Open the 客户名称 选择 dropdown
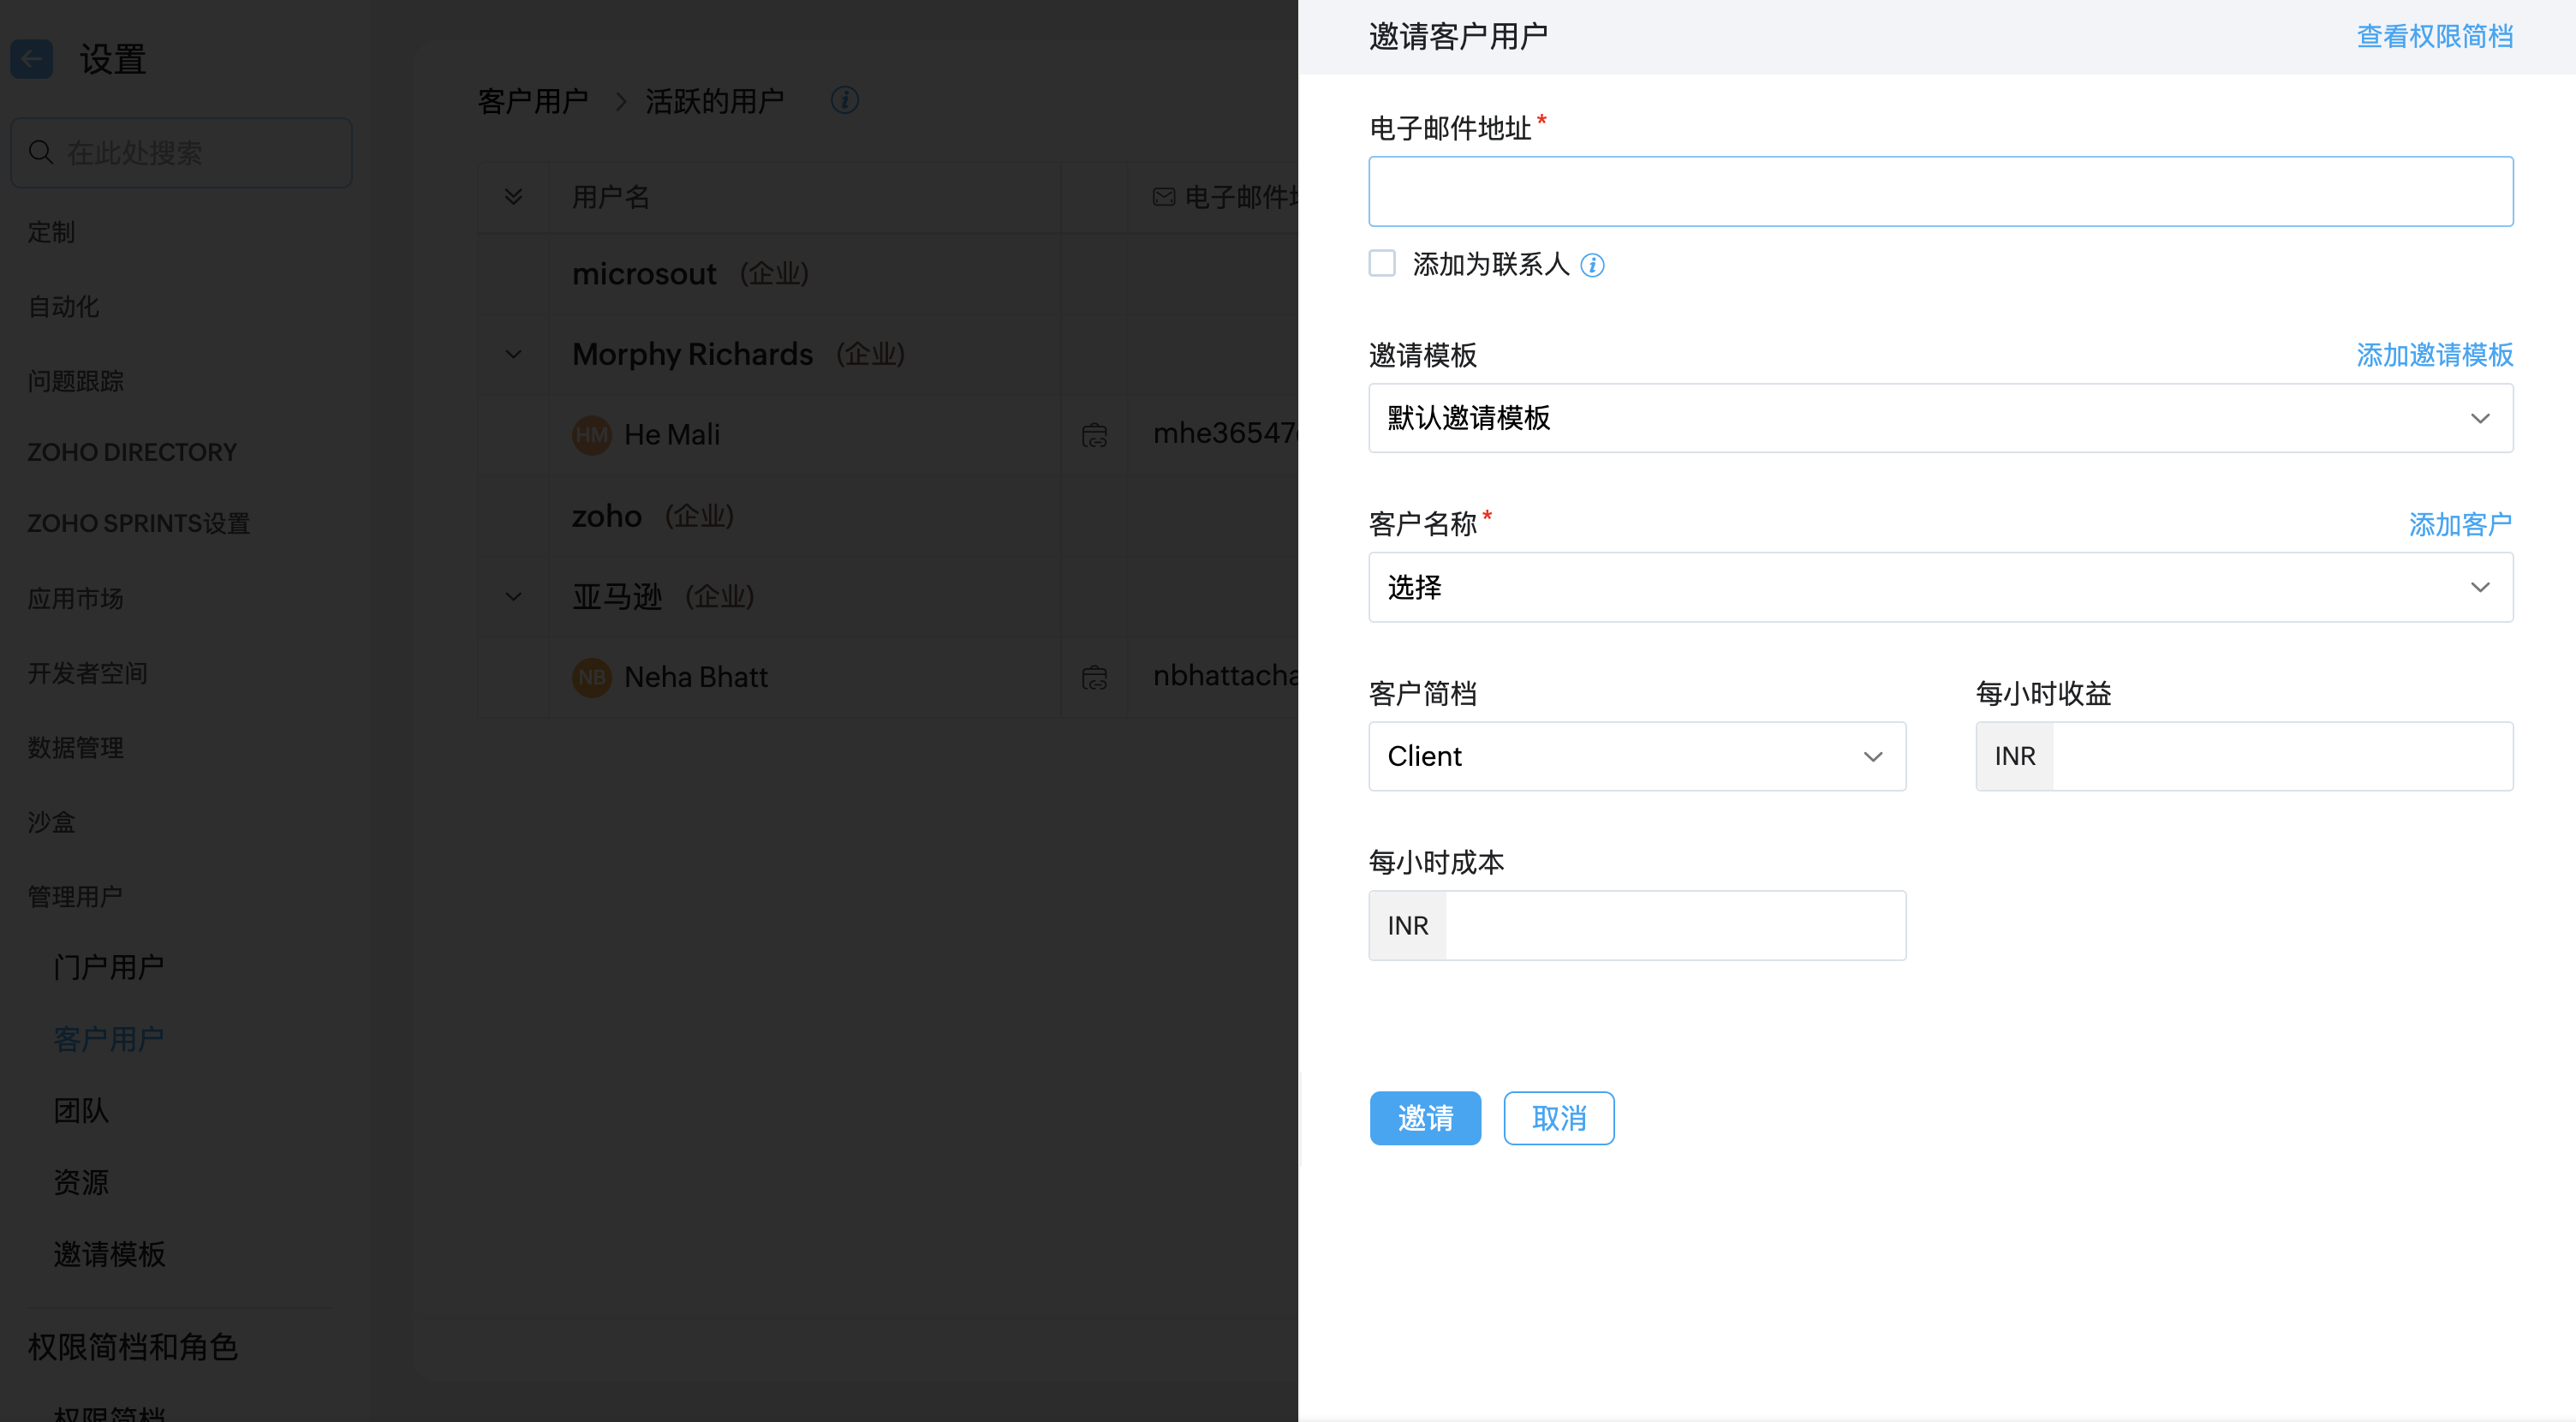2576x1422 pixels. 1940,587
